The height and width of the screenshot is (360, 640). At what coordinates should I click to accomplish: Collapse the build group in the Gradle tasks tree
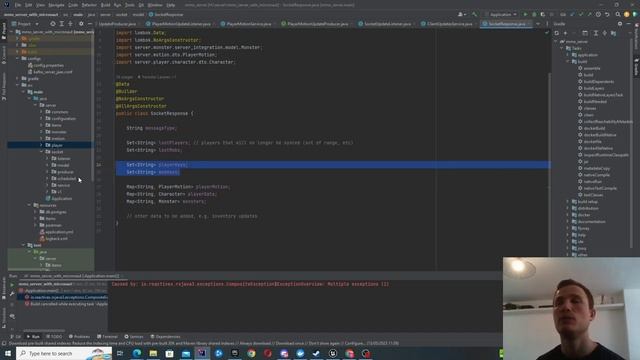(568, 62)
